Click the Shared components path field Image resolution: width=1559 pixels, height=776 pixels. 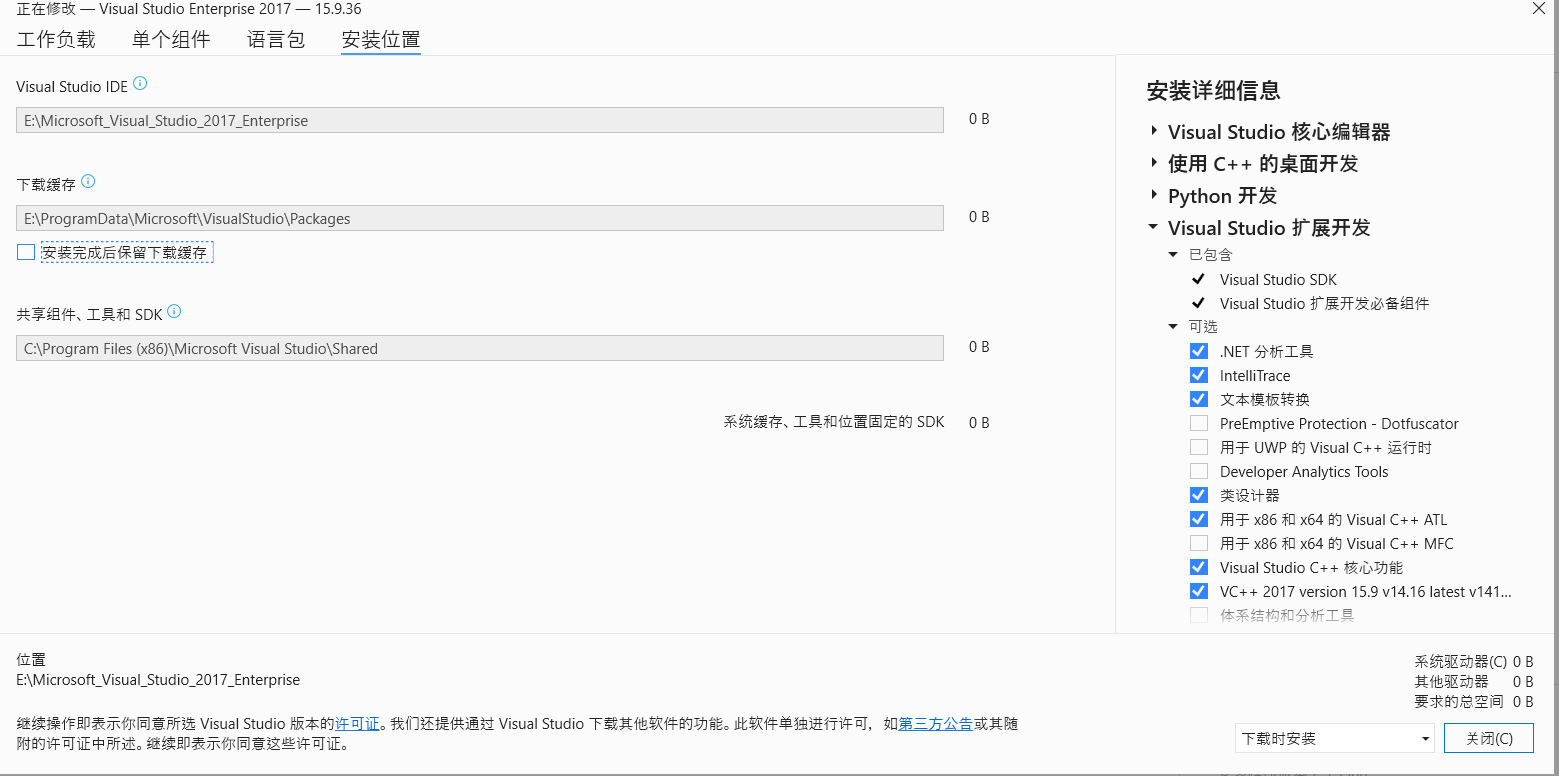click(x=480, y=348)
